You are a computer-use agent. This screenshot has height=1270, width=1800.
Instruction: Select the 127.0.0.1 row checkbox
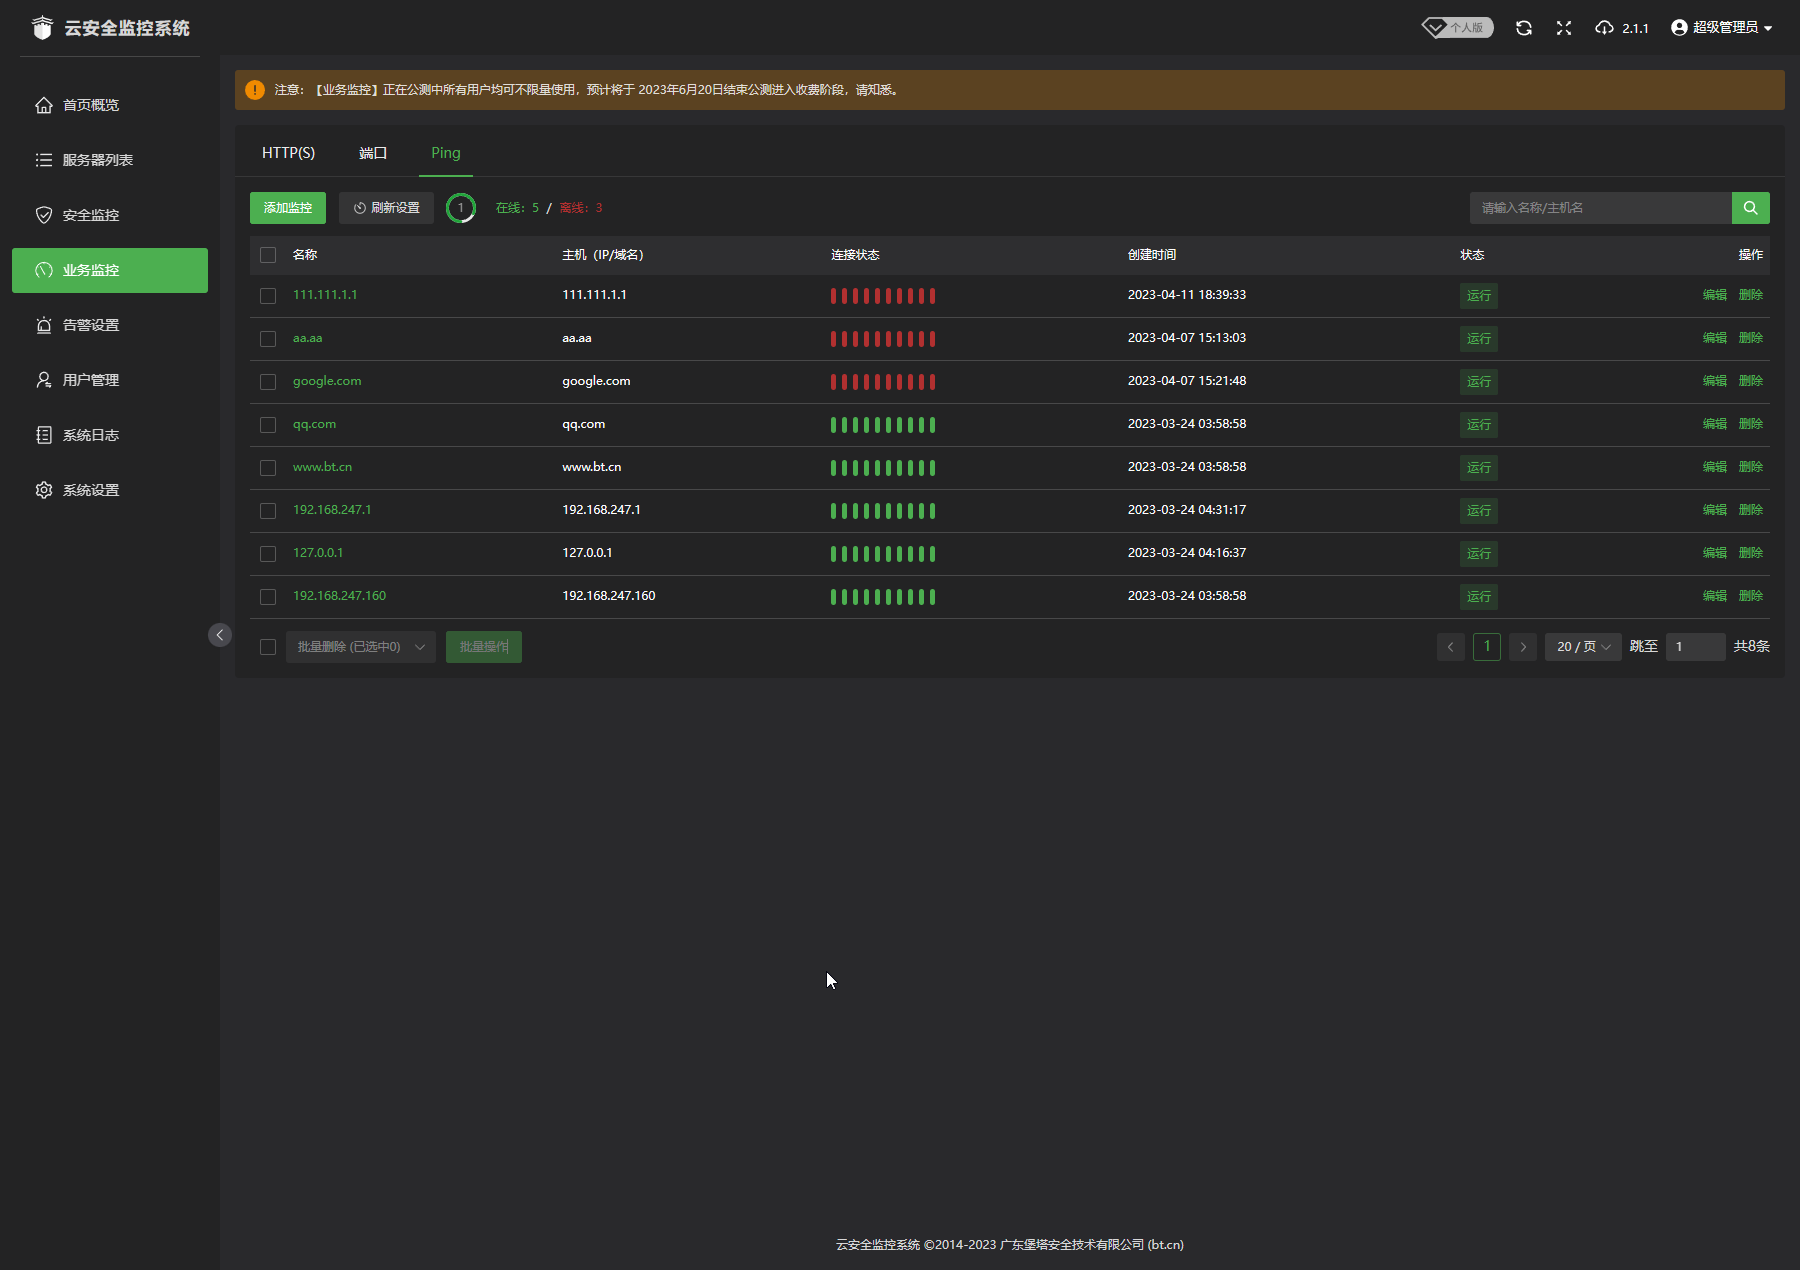[268, 554]
